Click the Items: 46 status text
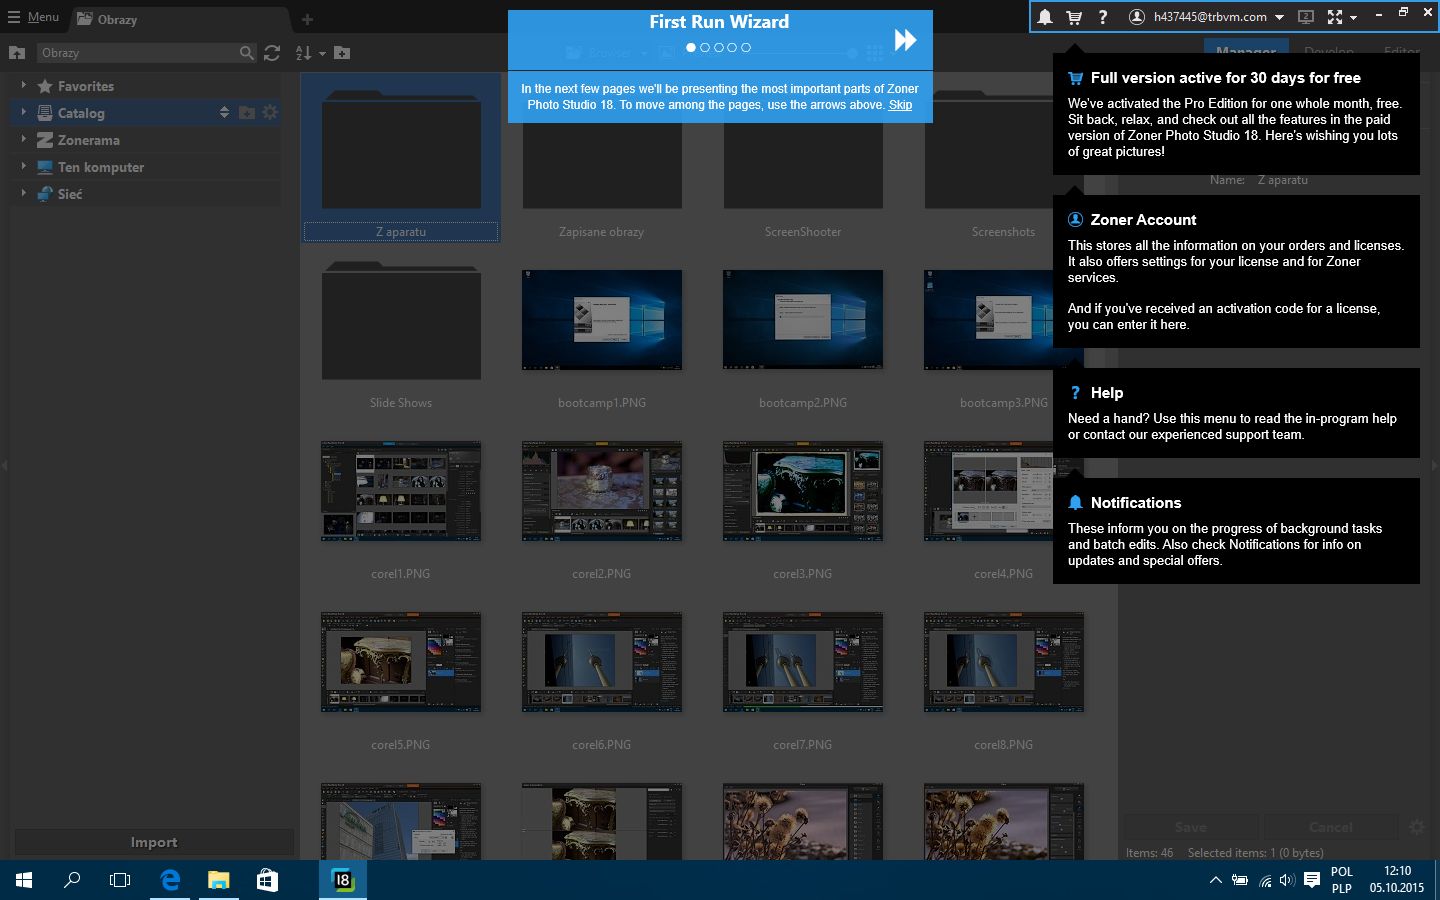Viewport: 1440px width, 900px height. [x=1149, y=853]
